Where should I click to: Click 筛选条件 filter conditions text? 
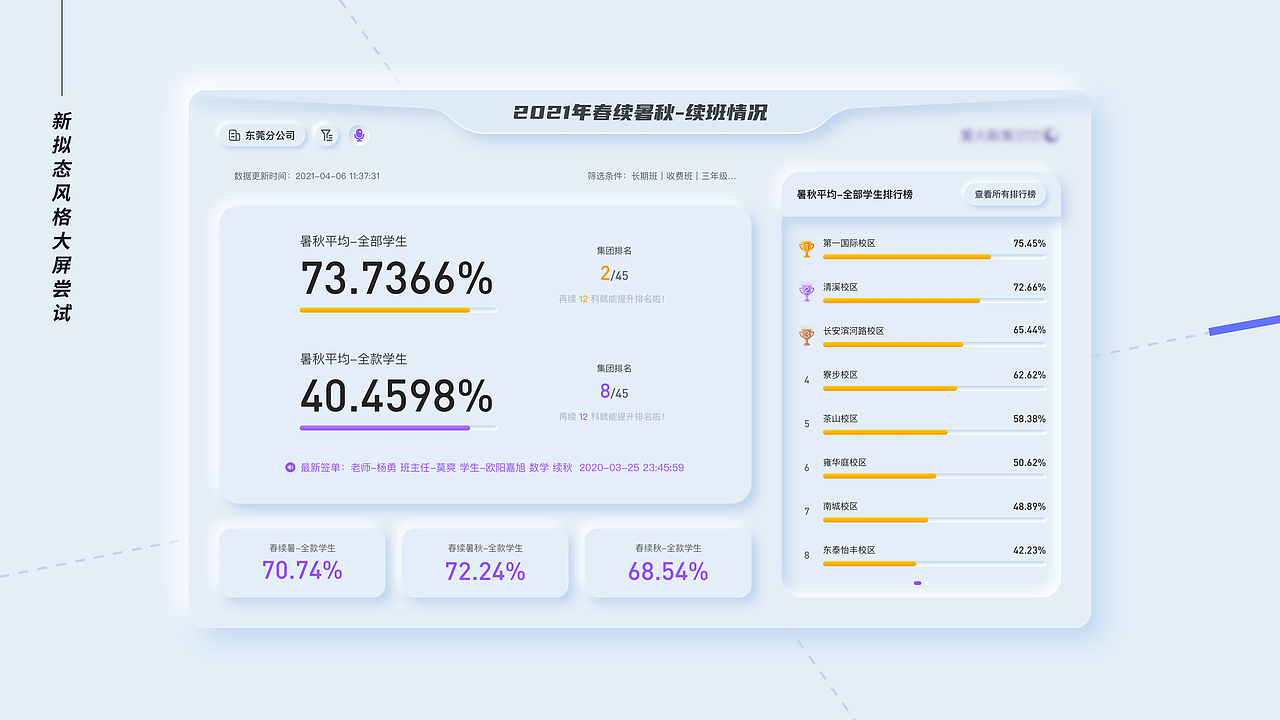click(662, 176)
